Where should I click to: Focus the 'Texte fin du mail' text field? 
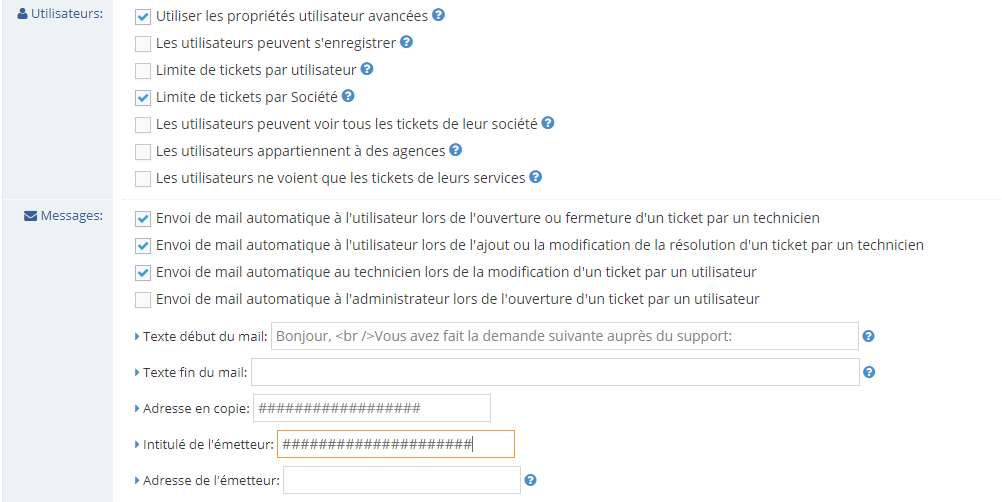pos(555,372)
